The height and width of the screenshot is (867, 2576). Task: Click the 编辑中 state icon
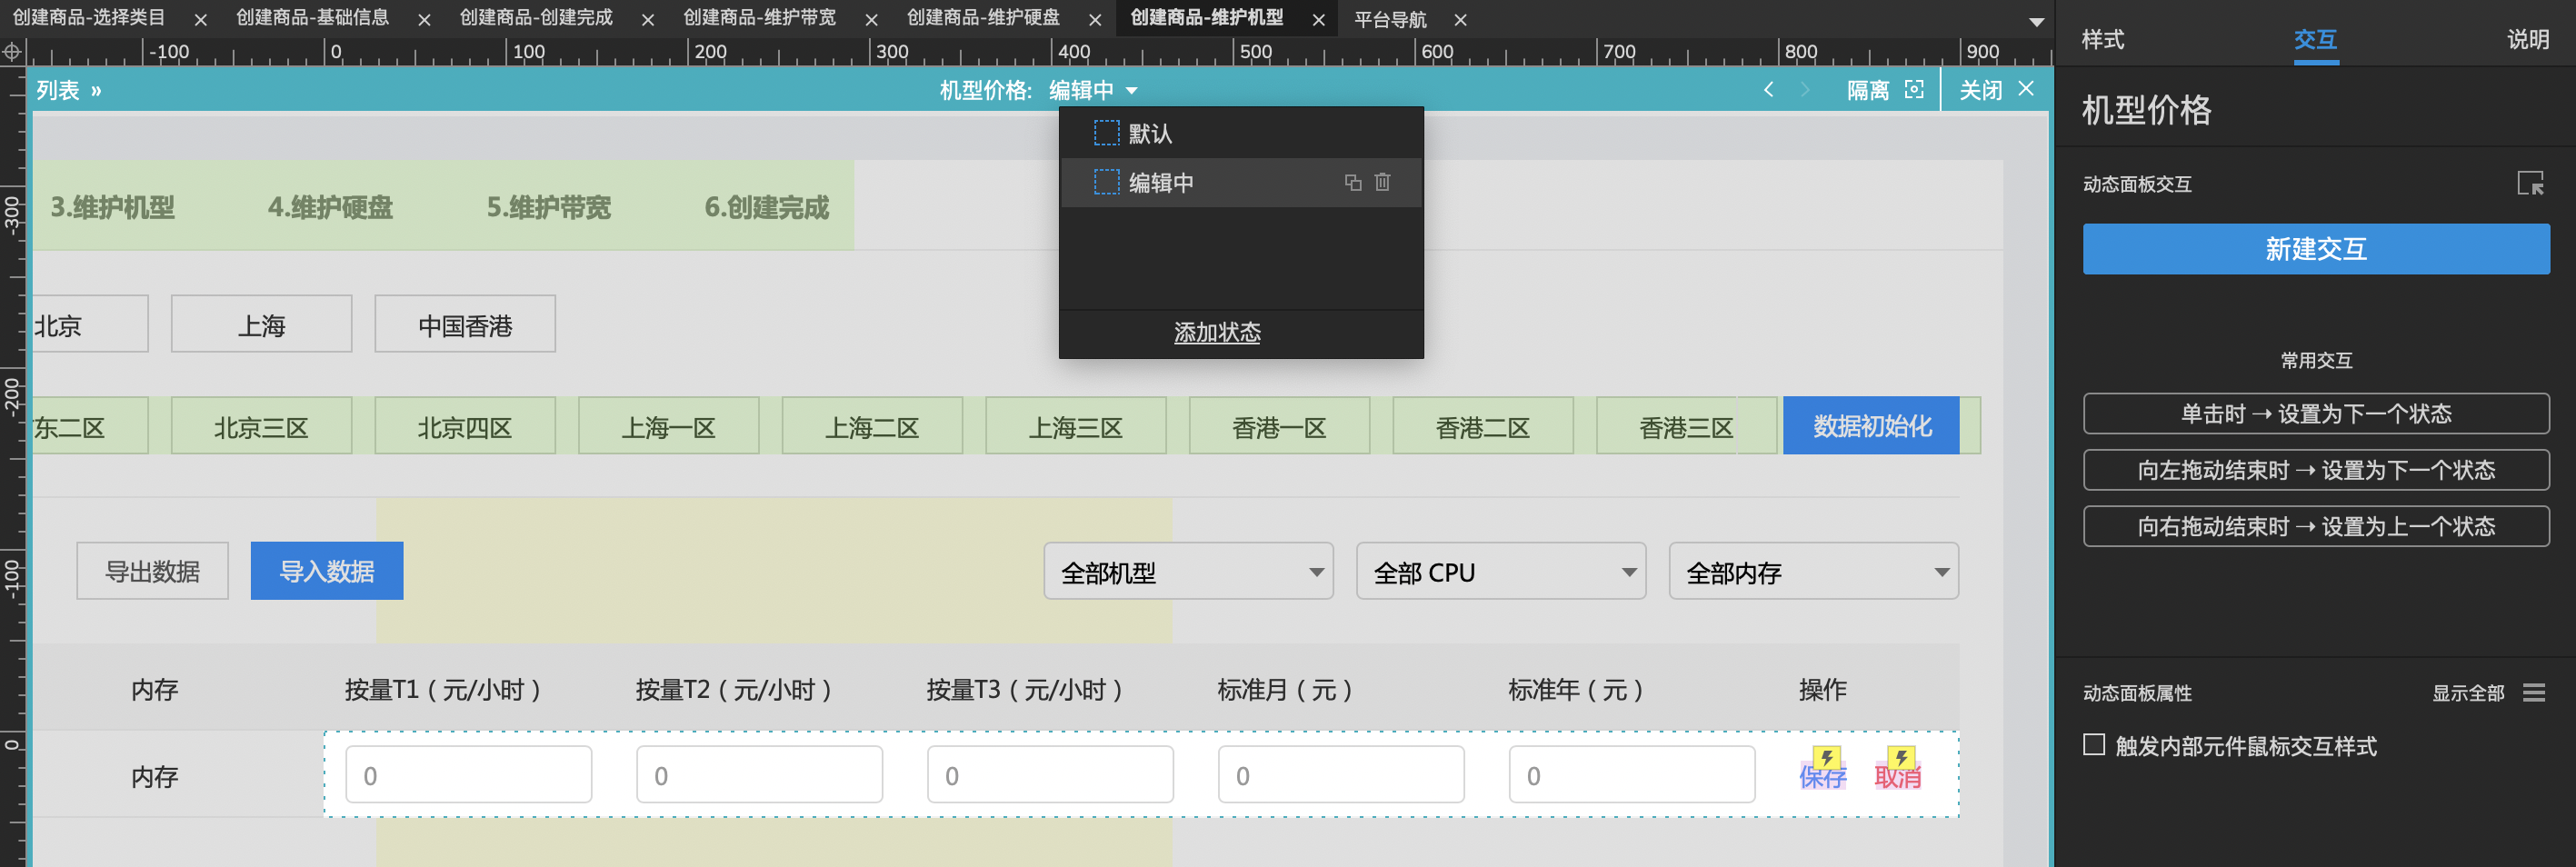coord(1106,182)
